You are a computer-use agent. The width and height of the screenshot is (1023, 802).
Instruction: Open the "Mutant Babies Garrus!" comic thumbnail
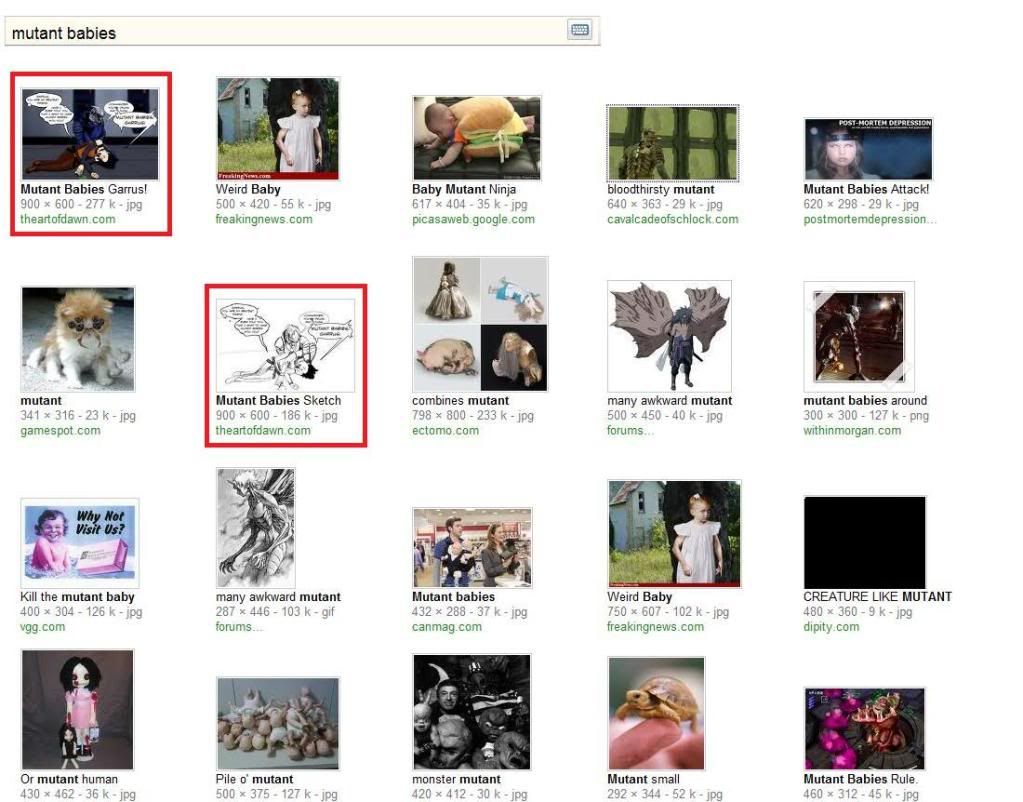tap(90, 133)
